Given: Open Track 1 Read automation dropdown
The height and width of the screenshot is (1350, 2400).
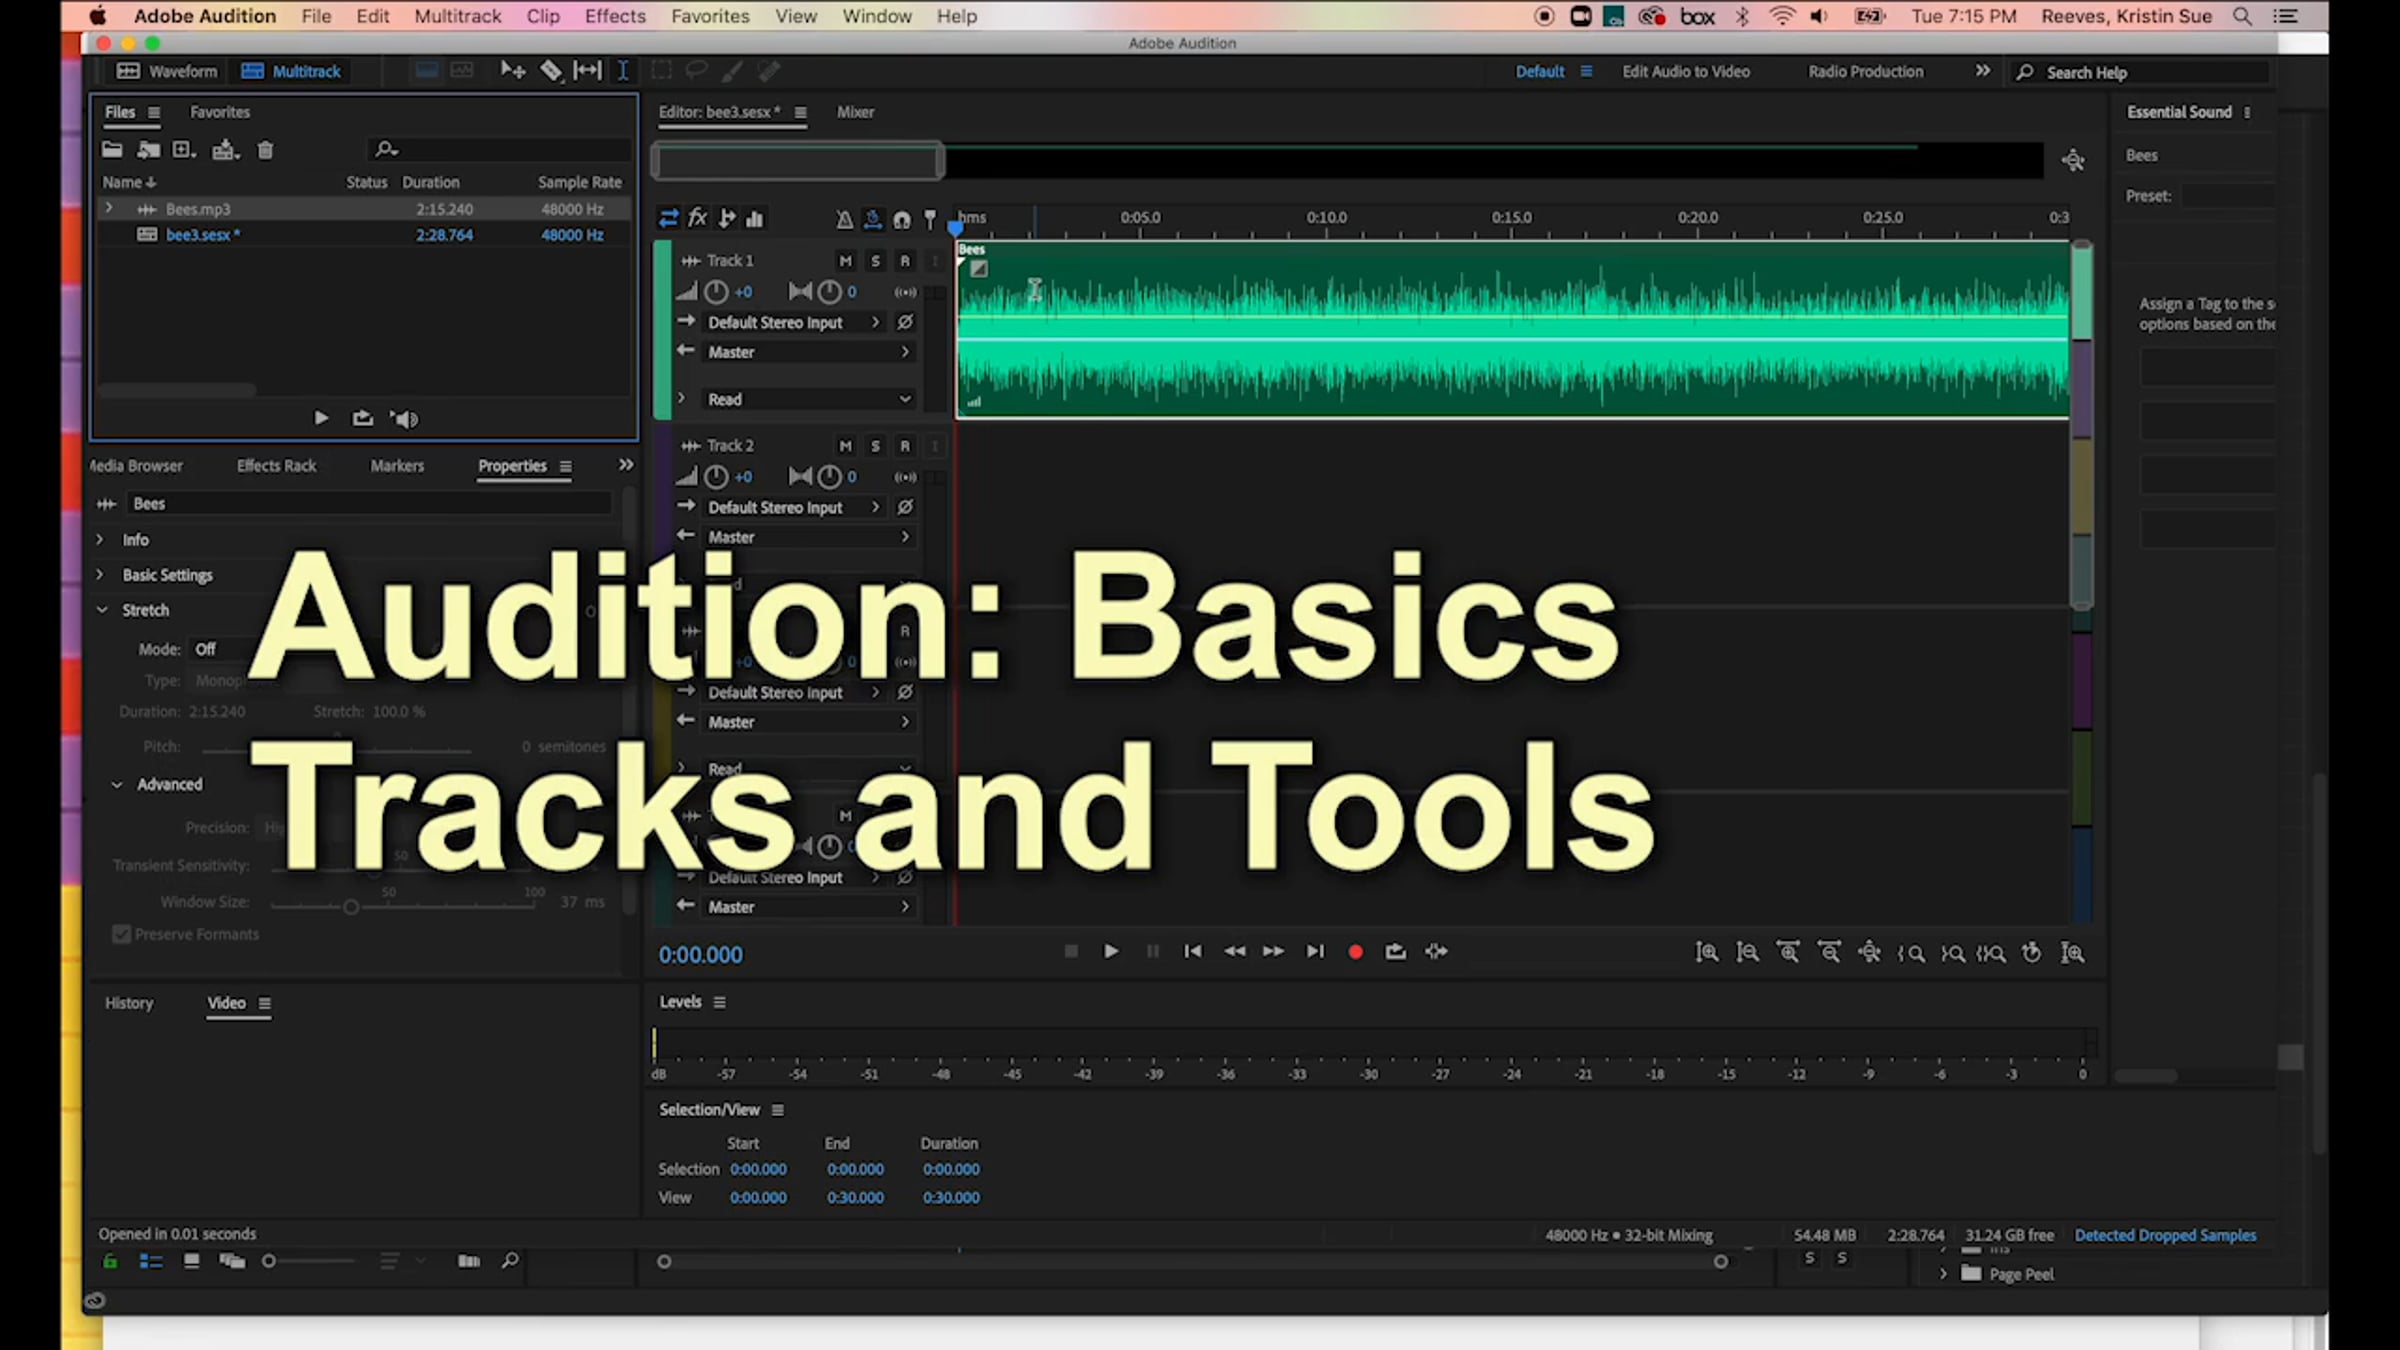Looking at the screenshot, I should click(x=808, y=399).
